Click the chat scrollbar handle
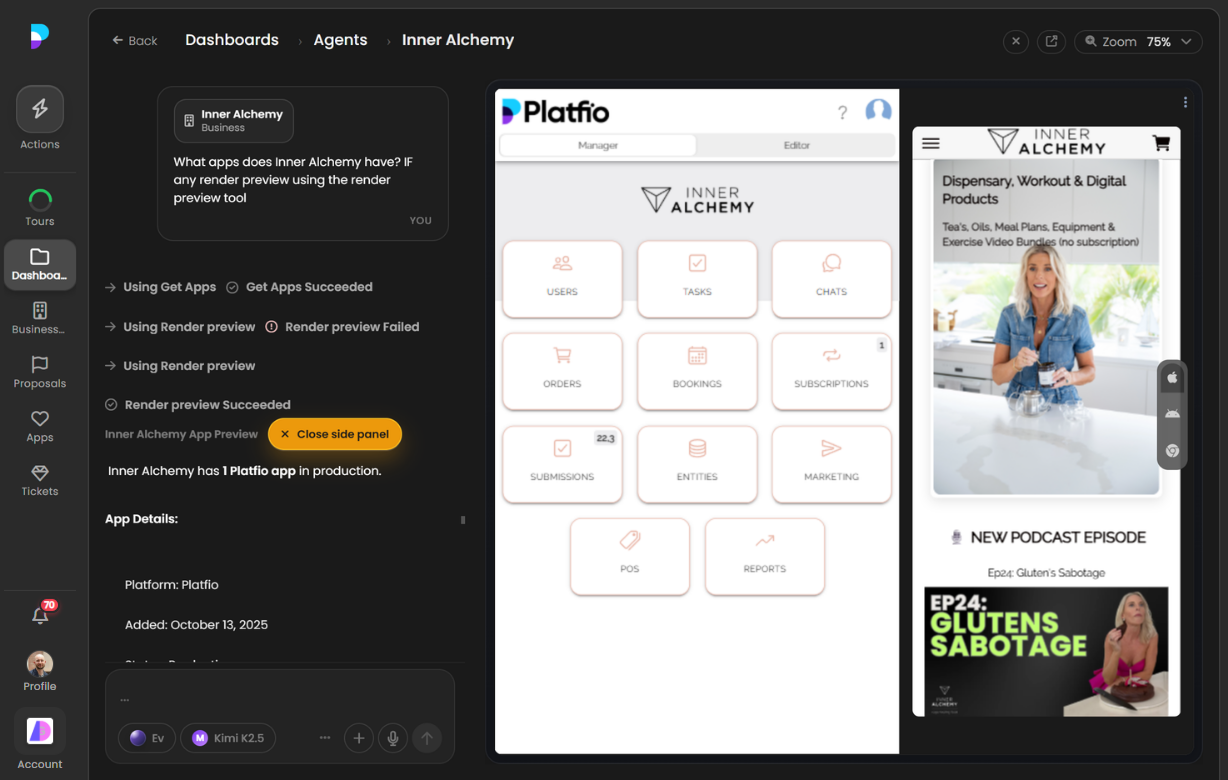Screen dimensions: 1228x780 462,520
